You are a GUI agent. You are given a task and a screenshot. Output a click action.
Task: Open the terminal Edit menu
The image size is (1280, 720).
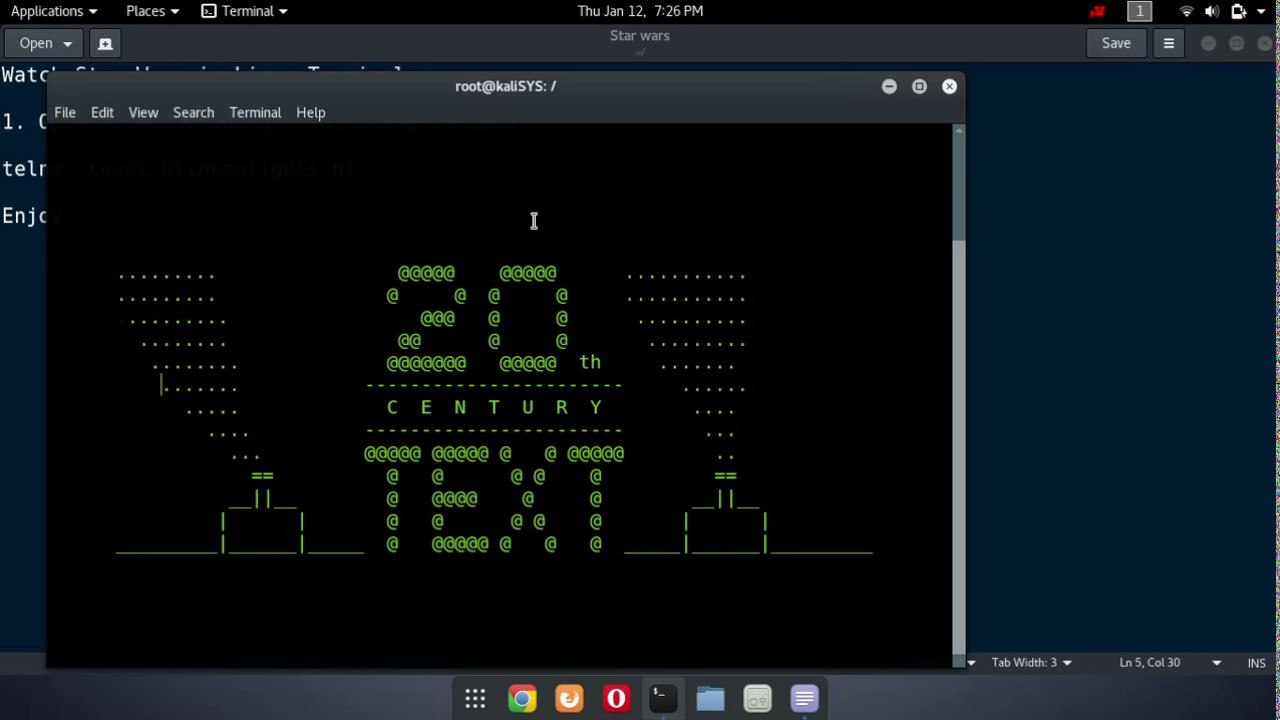tap(102, 112)
